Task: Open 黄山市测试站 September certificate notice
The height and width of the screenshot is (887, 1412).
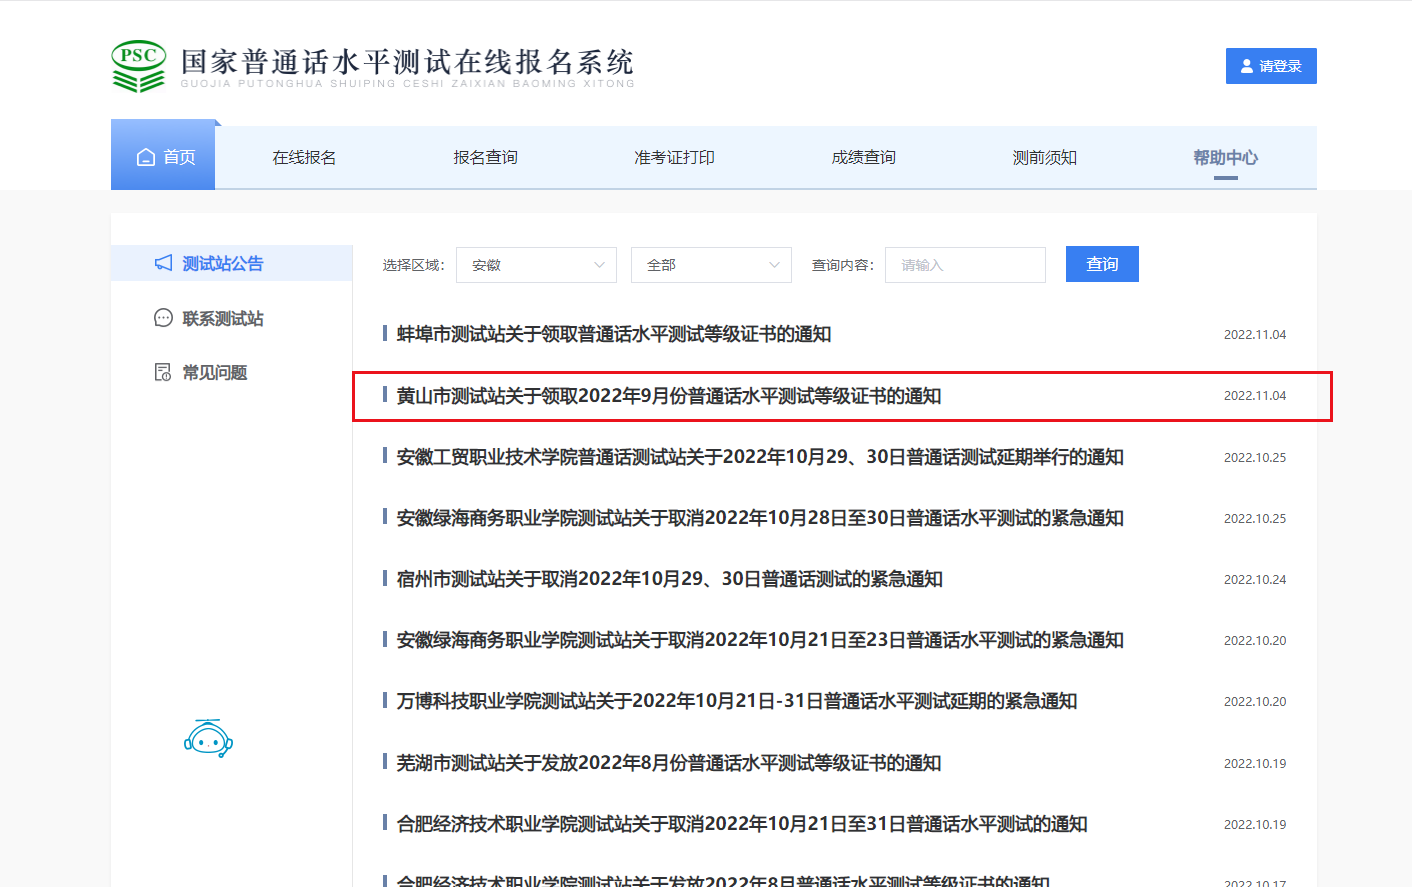Action: click(x=668, y=396)
